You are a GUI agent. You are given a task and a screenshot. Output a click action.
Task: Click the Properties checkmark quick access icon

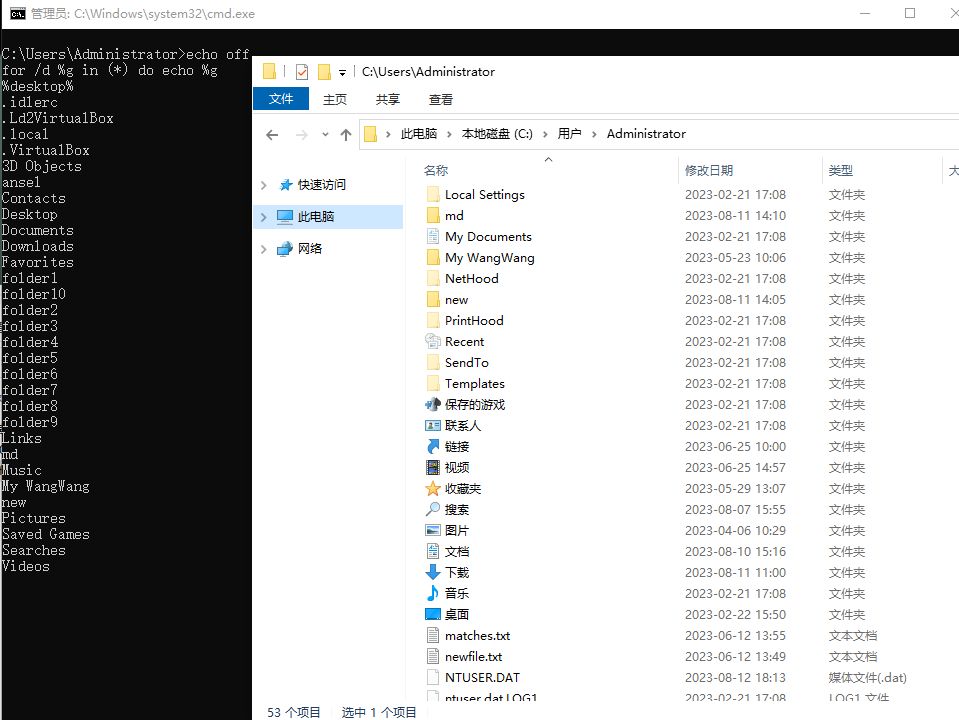pos(302,72)
